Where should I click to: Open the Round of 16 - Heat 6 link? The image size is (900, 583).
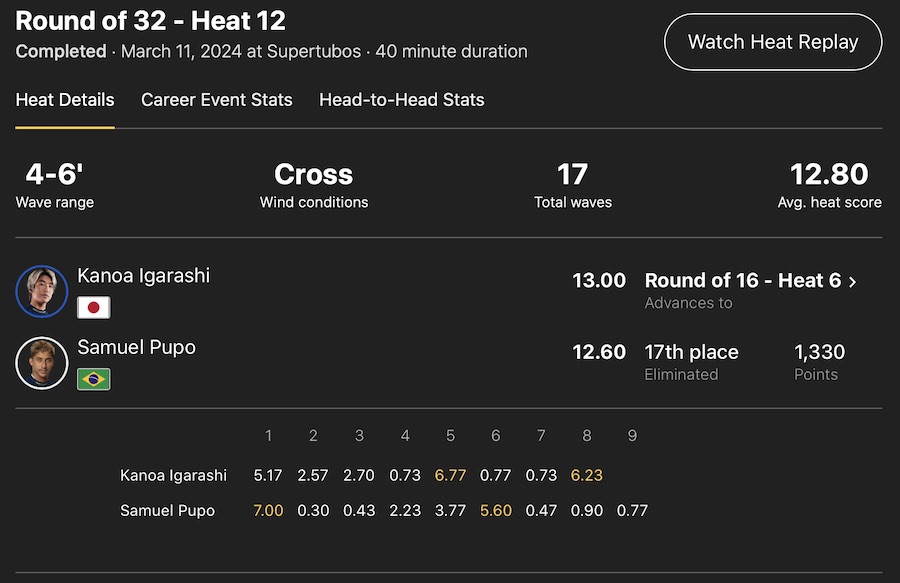pyautogui.click(x=742, y=281)
